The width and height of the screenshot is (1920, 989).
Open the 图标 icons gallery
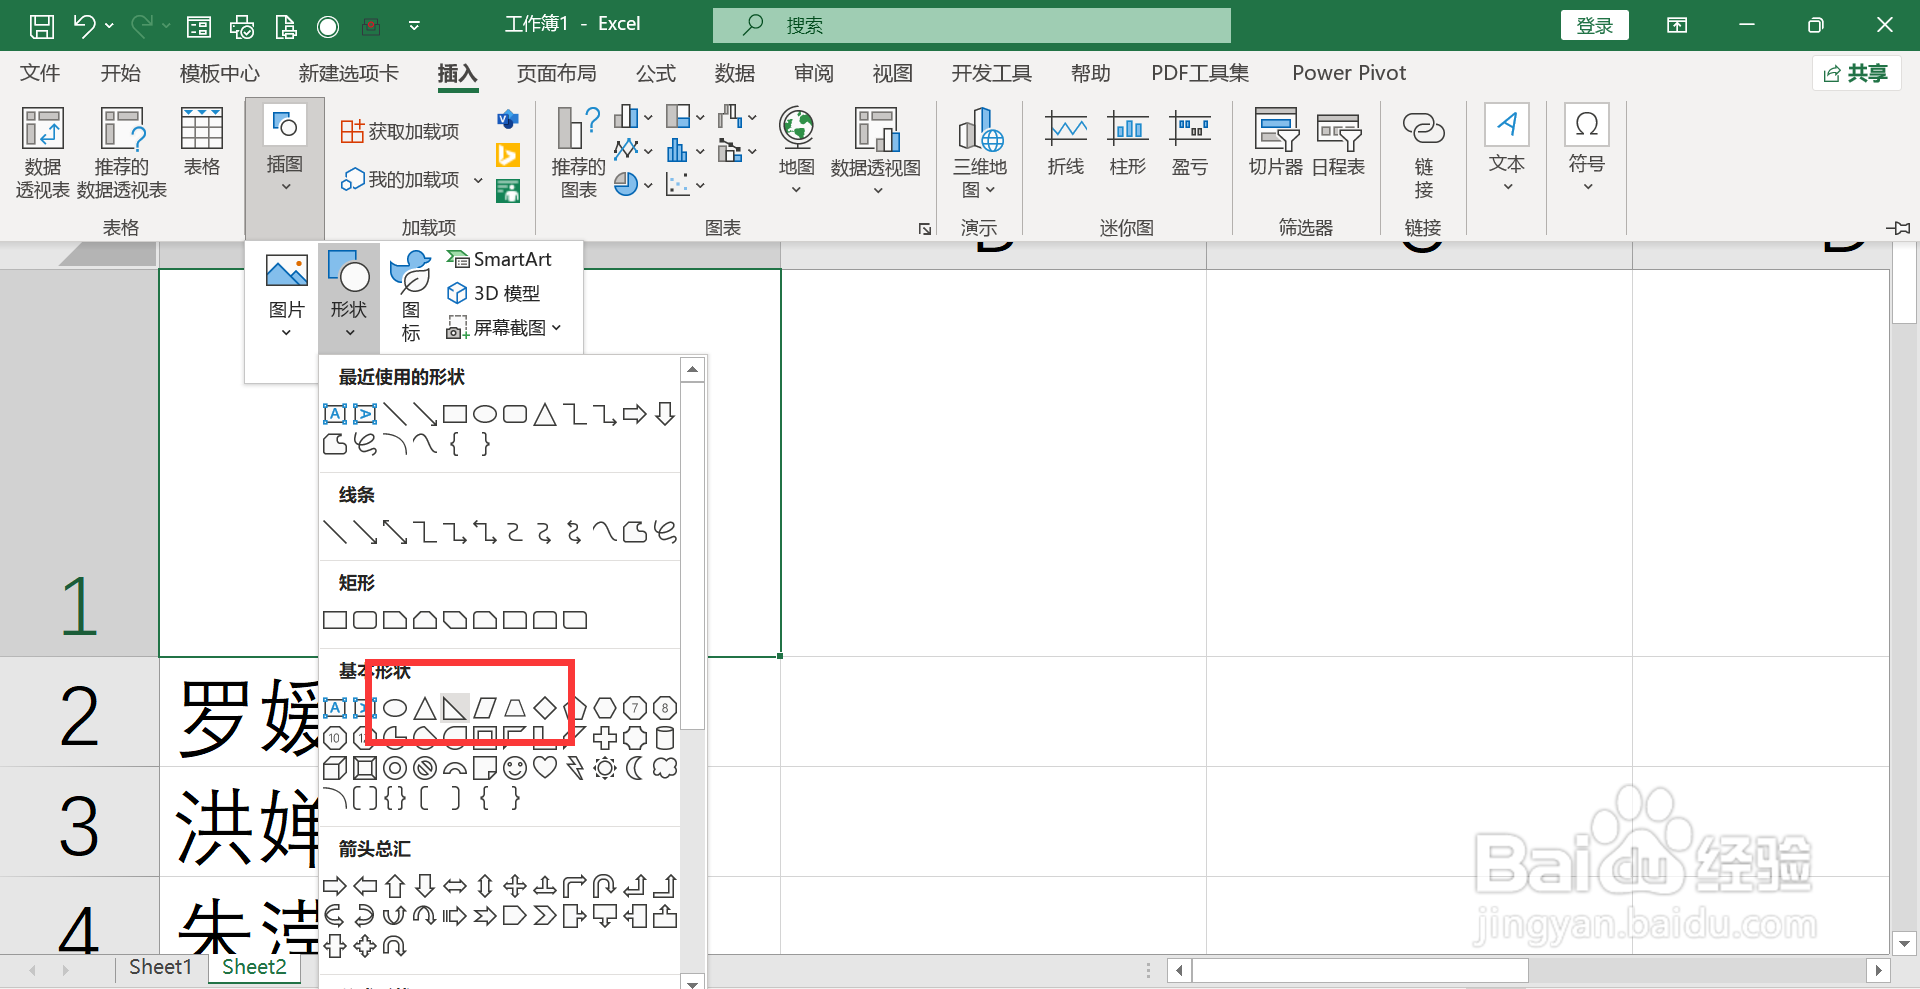click(410, 296)
